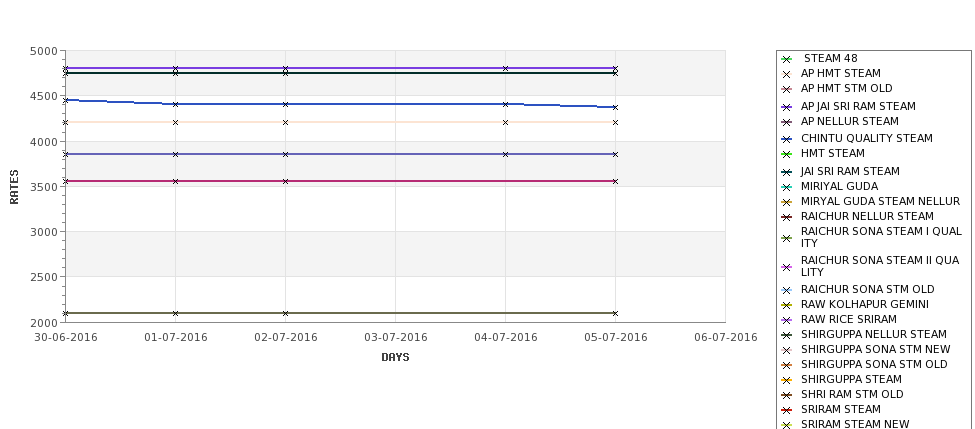Click the HMT STEAM green legend marker
The width and height of the screenshot is (975, 429).
click(x=786, y=154)
